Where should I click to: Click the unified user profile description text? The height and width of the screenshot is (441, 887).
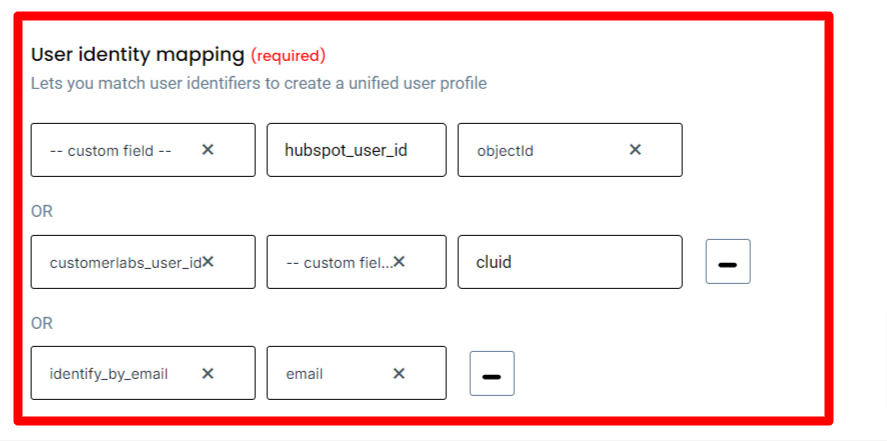[258, 84]
